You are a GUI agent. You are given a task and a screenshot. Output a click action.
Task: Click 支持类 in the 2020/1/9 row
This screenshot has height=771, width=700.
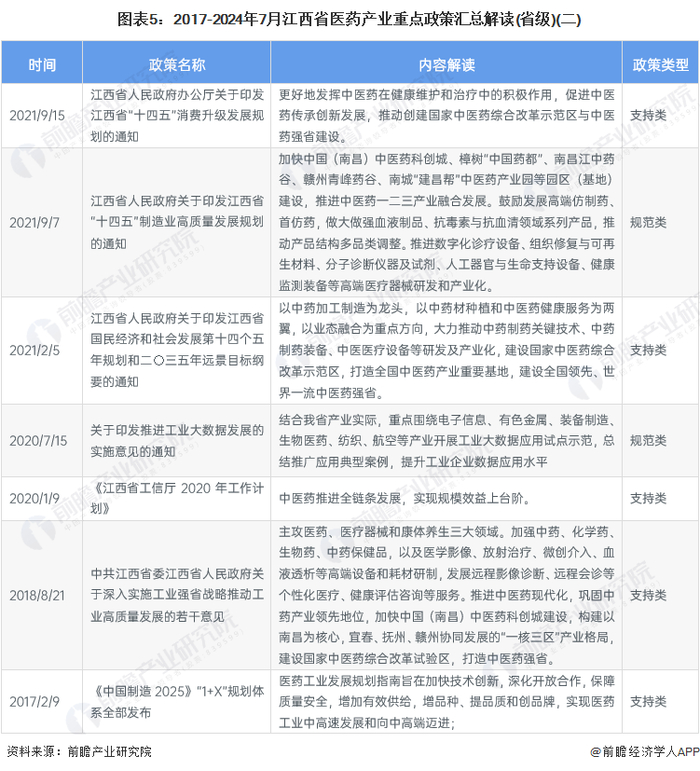(648, 499)
